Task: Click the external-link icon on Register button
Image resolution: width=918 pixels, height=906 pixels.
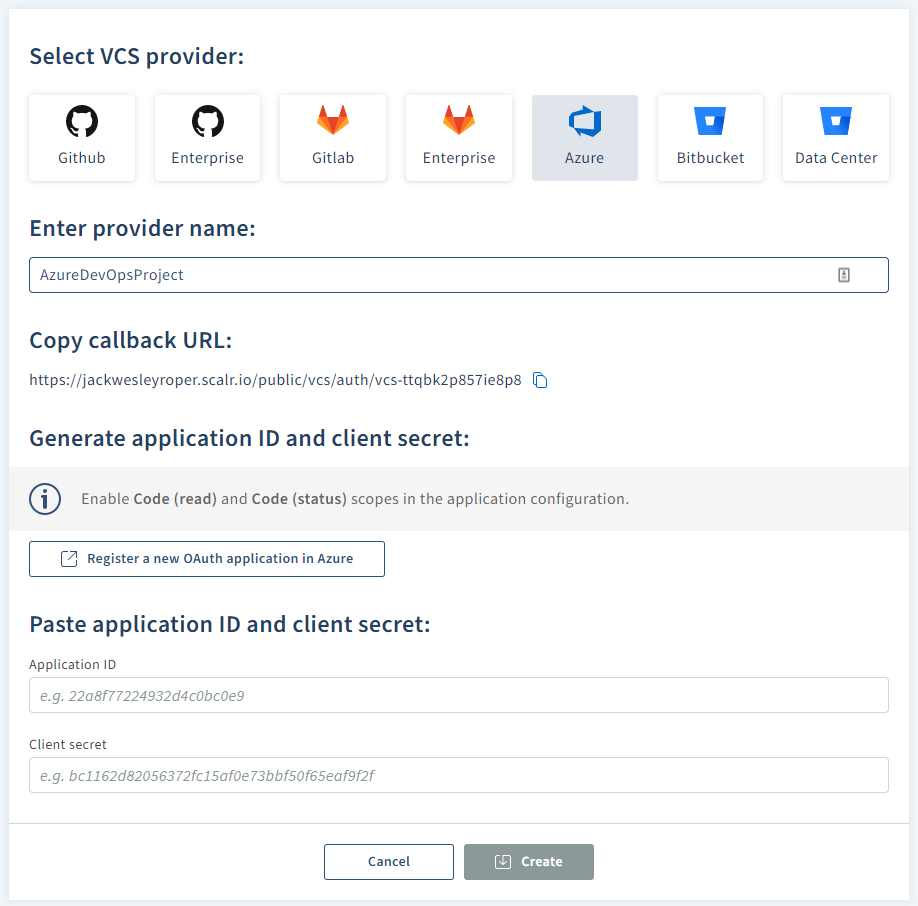Action: click(x=68, y=558)
